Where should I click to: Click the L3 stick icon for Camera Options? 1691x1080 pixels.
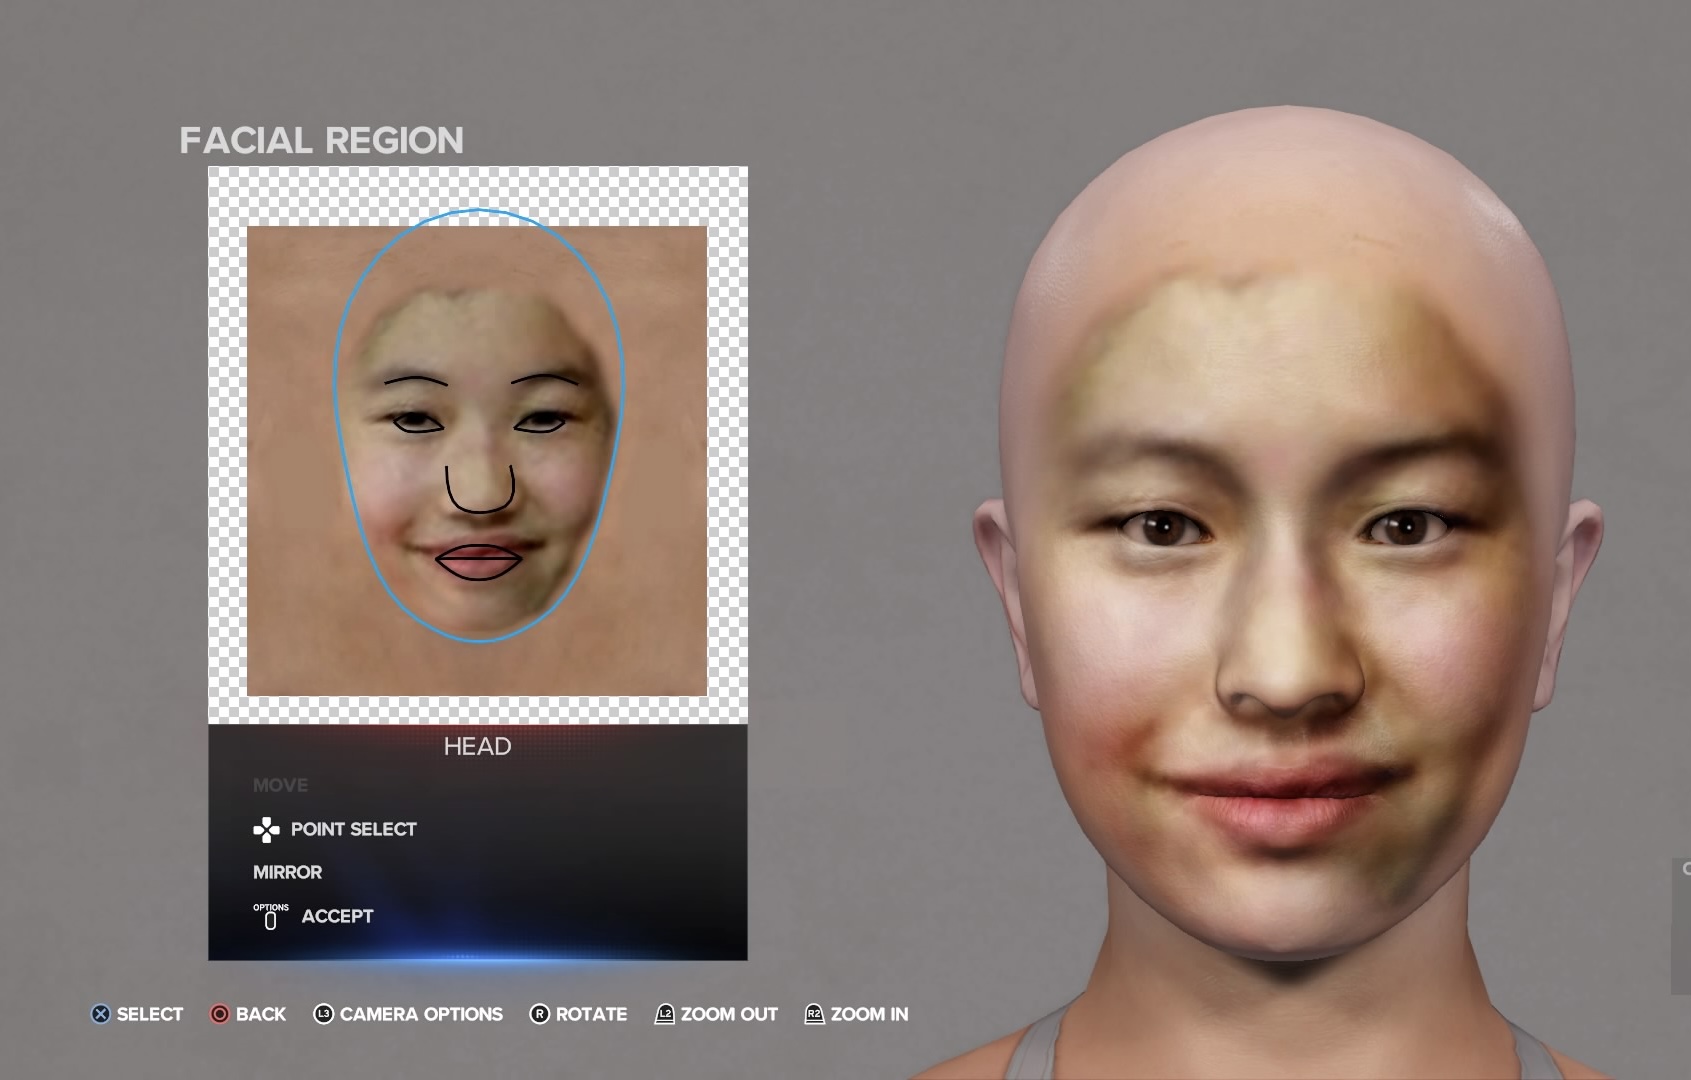[323, 1014]
